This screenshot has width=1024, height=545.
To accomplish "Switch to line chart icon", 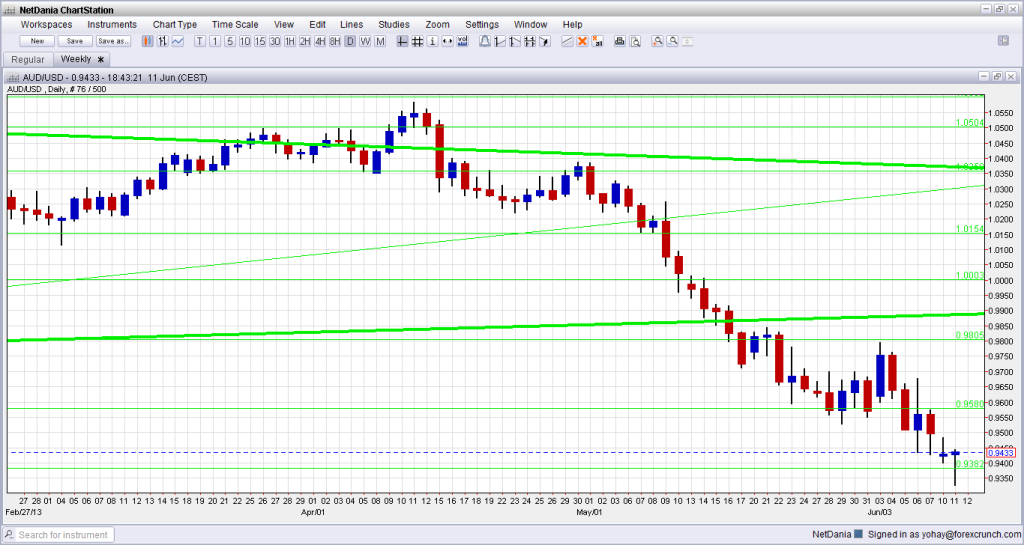I will pos(177,41).
